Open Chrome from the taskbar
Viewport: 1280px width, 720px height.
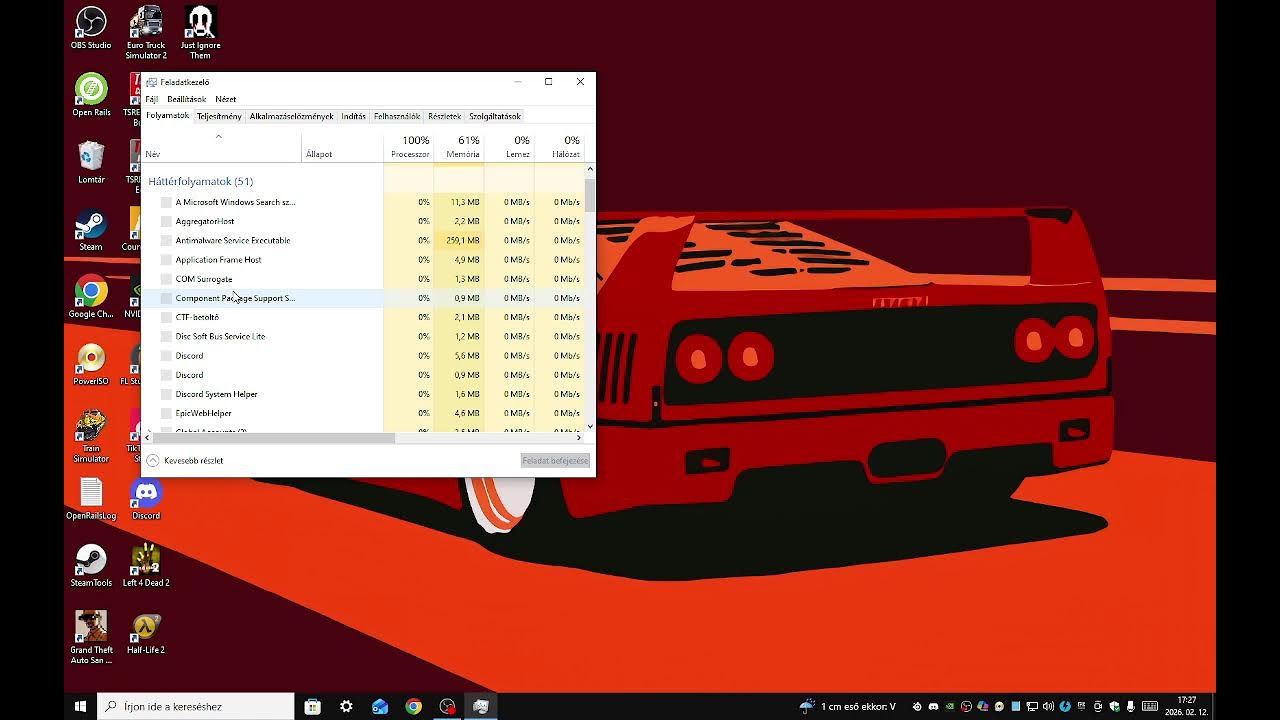pos(413,706)
